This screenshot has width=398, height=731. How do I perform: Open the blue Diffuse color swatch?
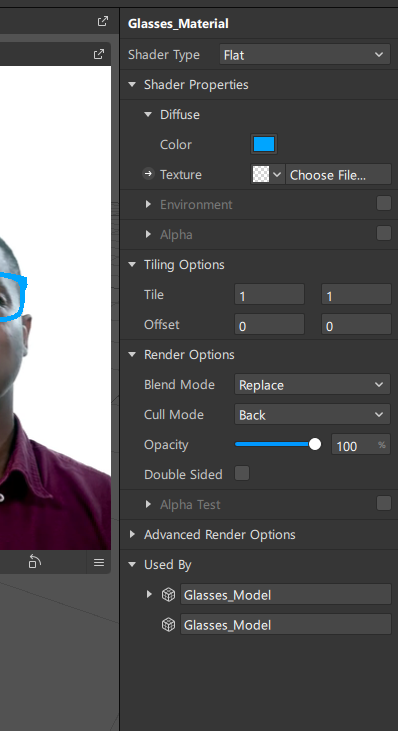pyautogui.click(x=264, y=144)
